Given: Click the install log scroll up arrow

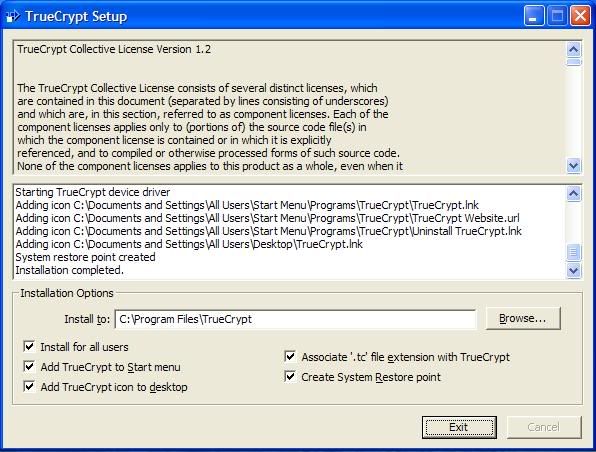Looking at the screenshot, I should [574, 193].
